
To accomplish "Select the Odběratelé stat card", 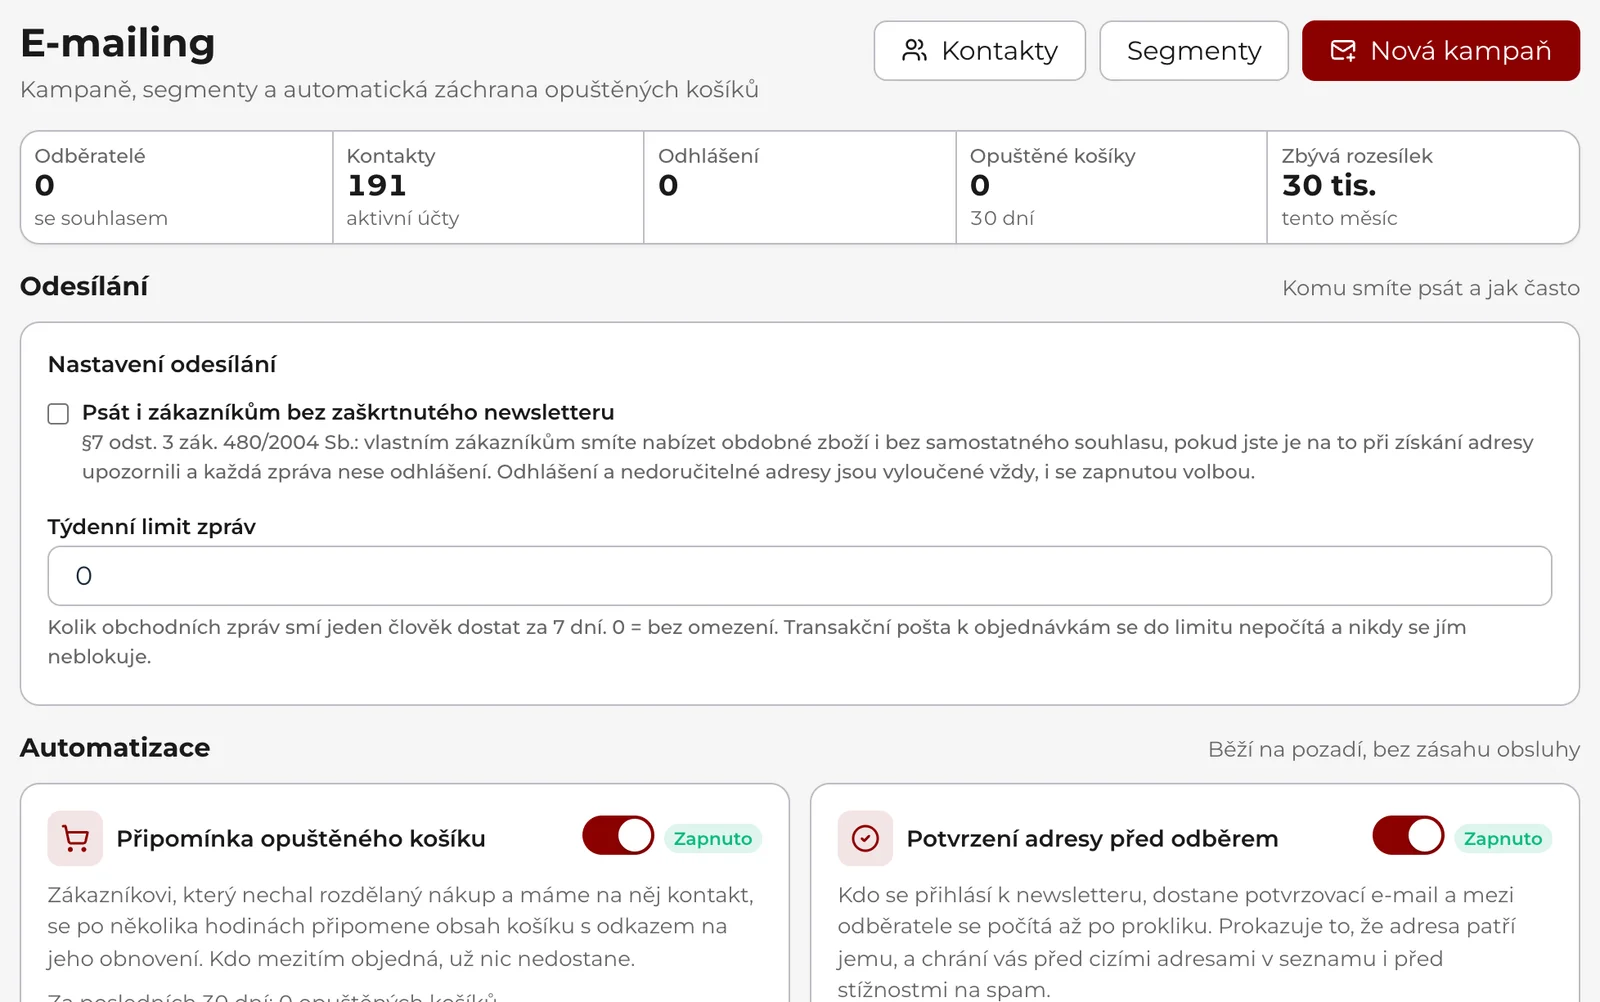I will coord(177,187).
